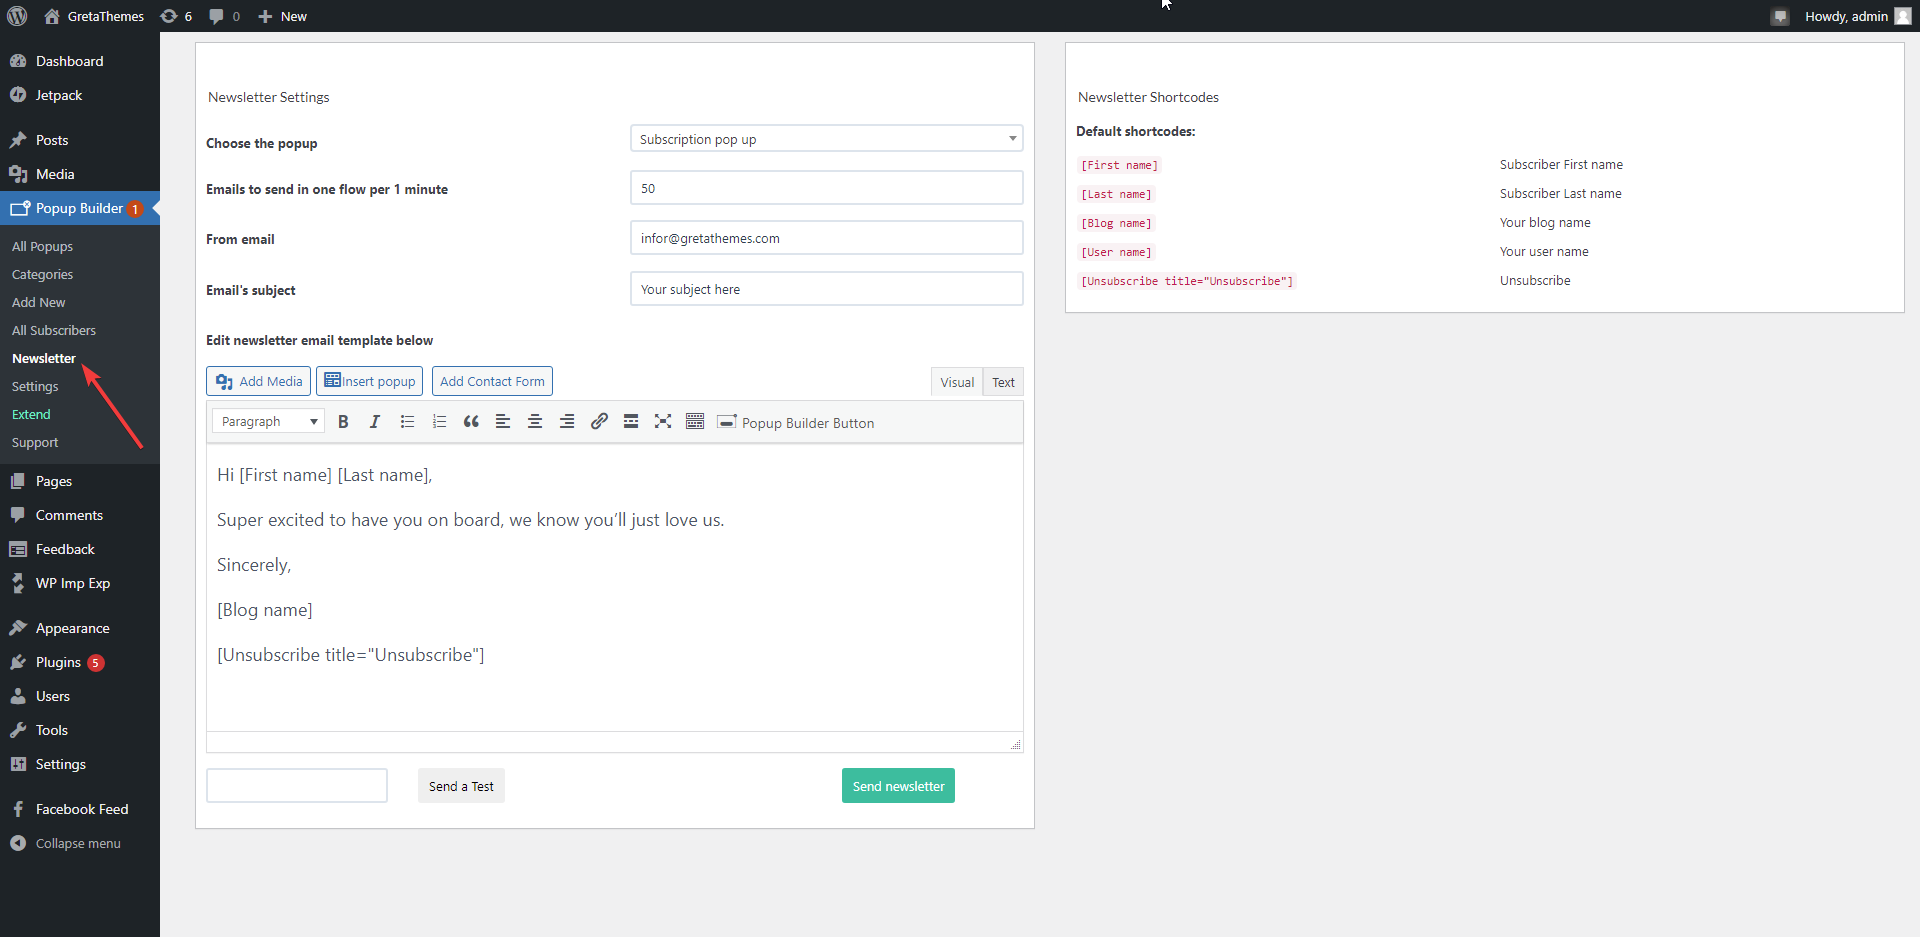Open updates indicator in admin bar
Screen dimensions: 1920x937
[x=176, y=16]
